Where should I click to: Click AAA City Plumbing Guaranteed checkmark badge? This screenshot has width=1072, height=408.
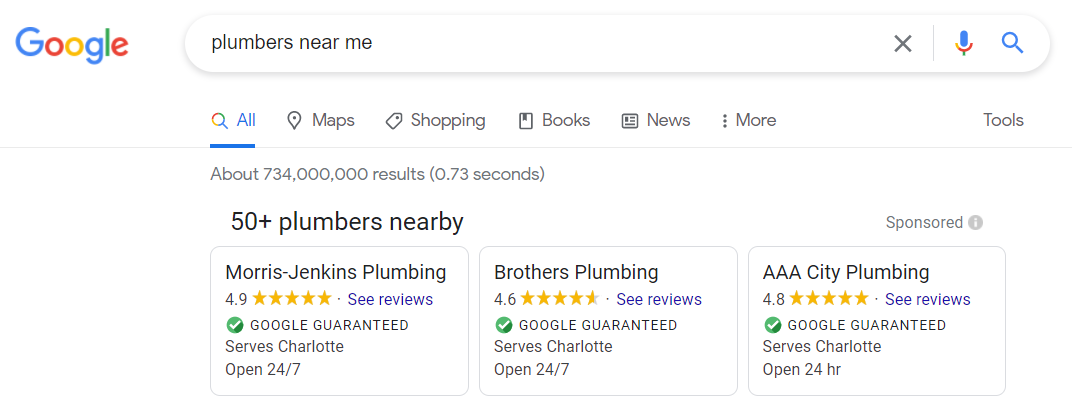coord(772,325)
